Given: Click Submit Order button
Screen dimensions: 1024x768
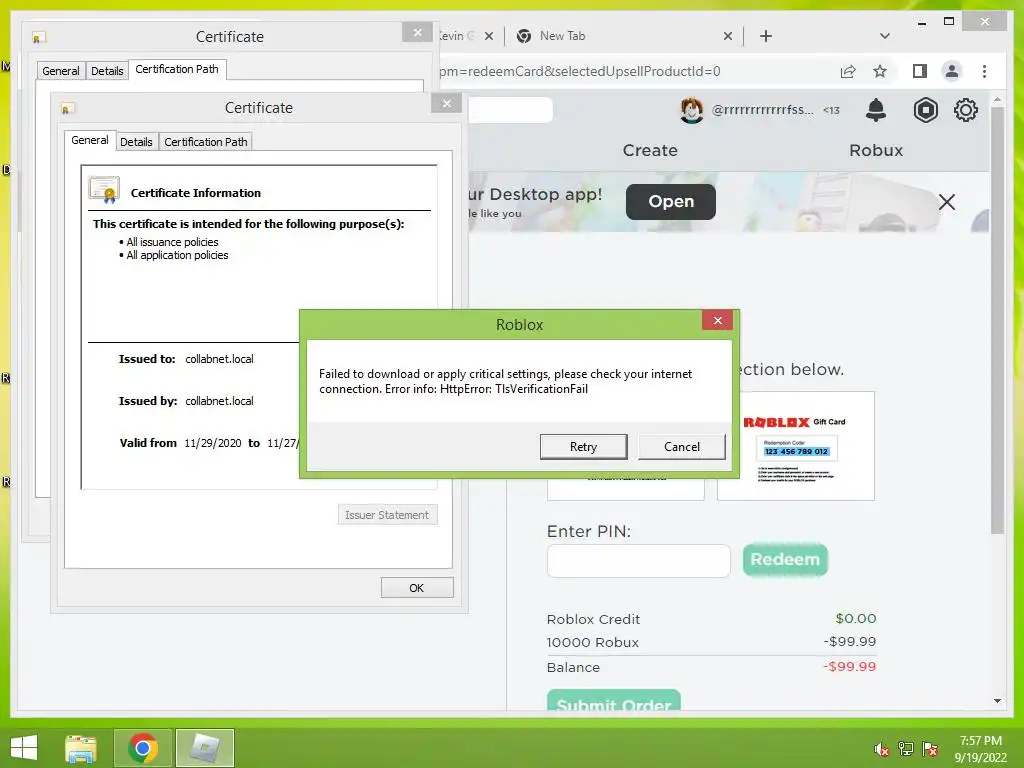Looking at the screenshot, I should point(614,700).
